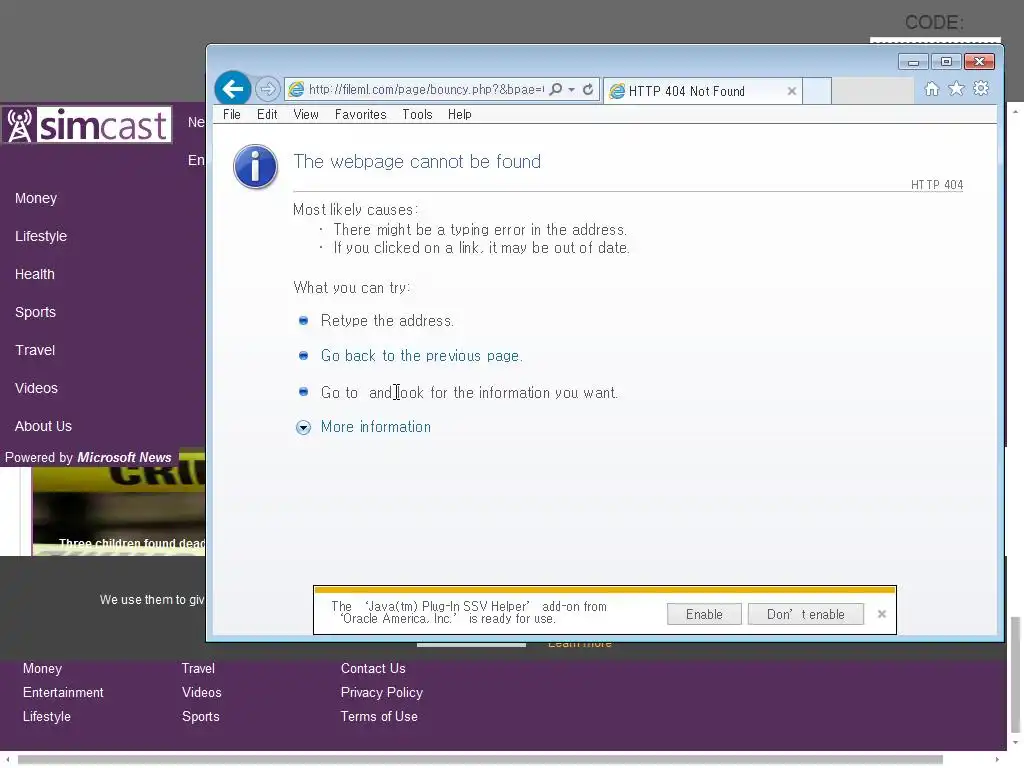Click the Refresh page icon
The height and width of the screenshot is (768, 1024).
[588, 89]
